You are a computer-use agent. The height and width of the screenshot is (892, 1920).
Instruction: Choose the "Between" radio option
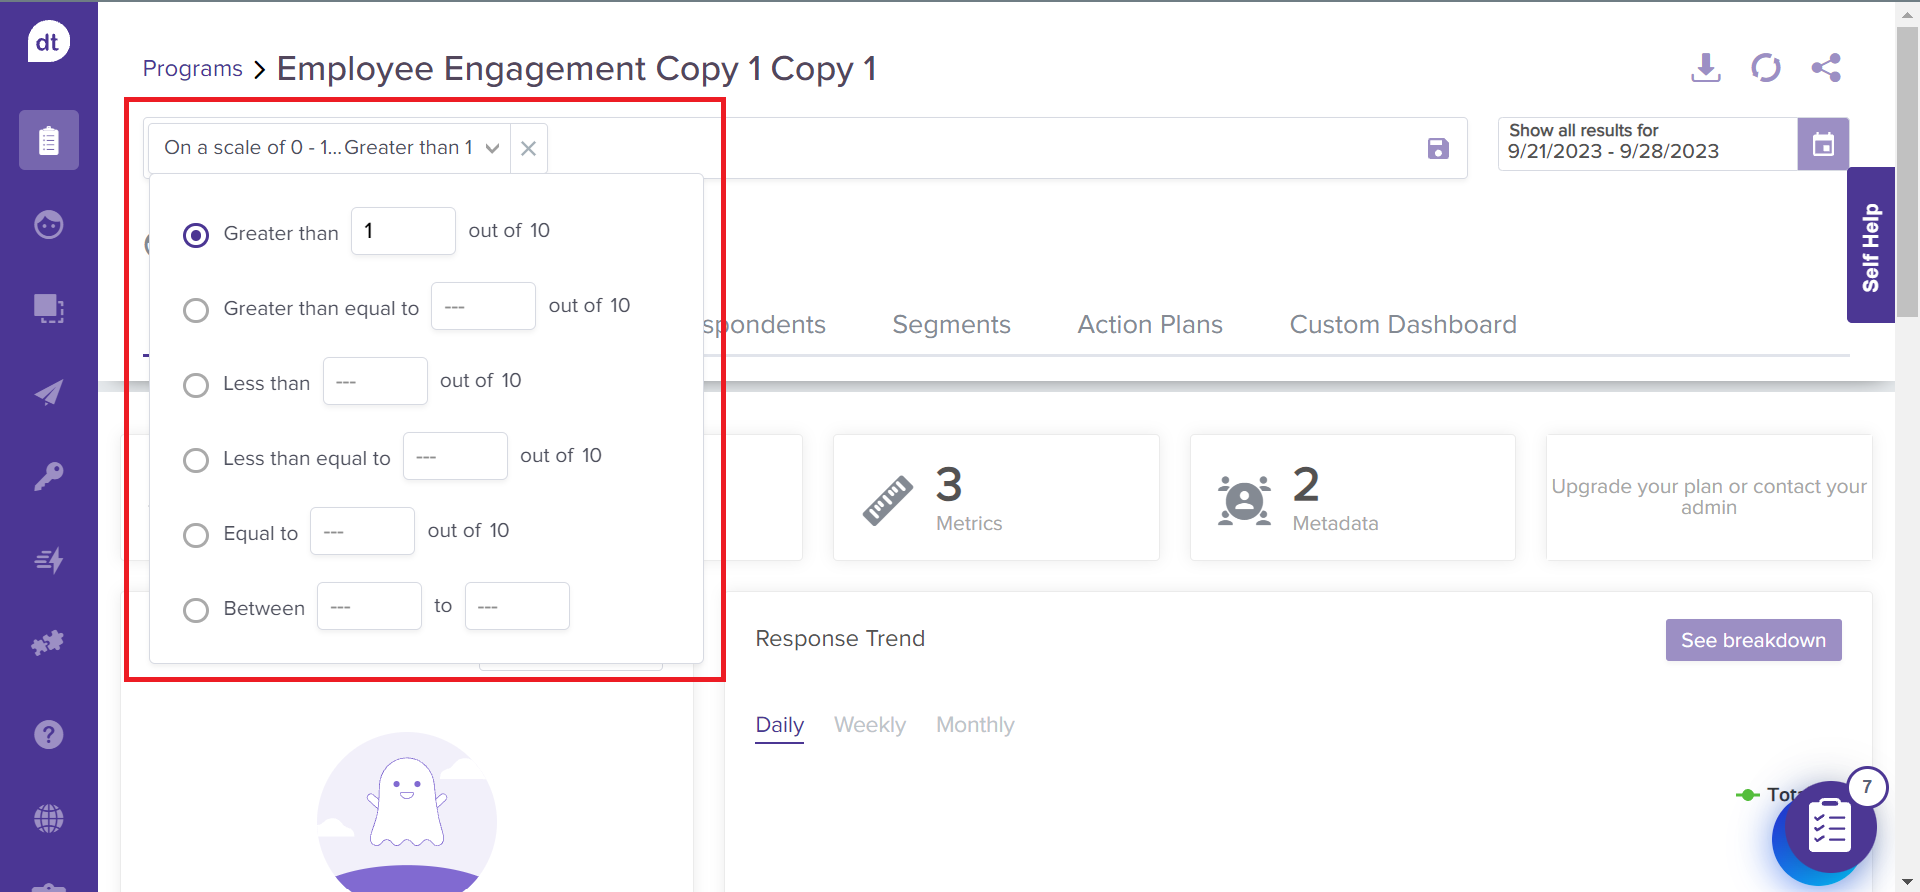(196, 610)
